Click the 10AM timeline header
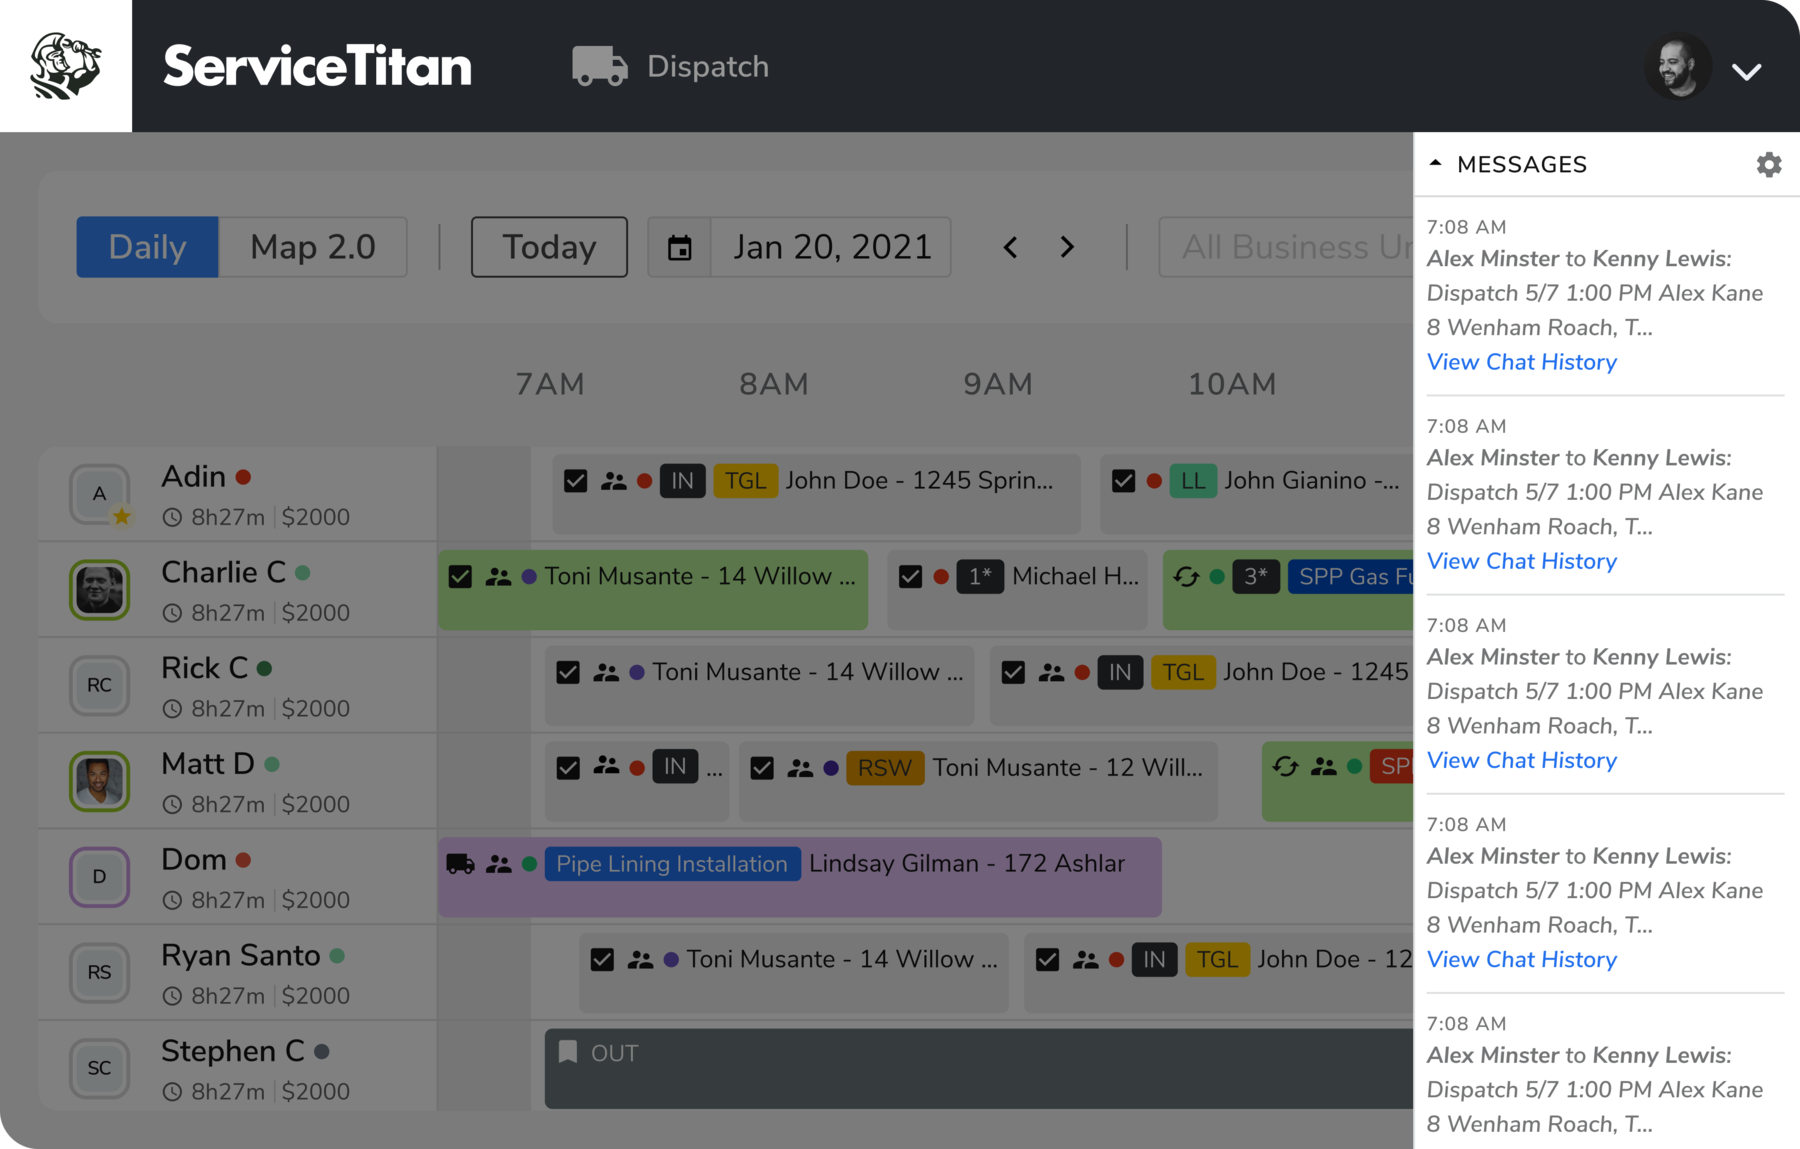This screenshot has width=1800, height=1149. [1232, 384]
